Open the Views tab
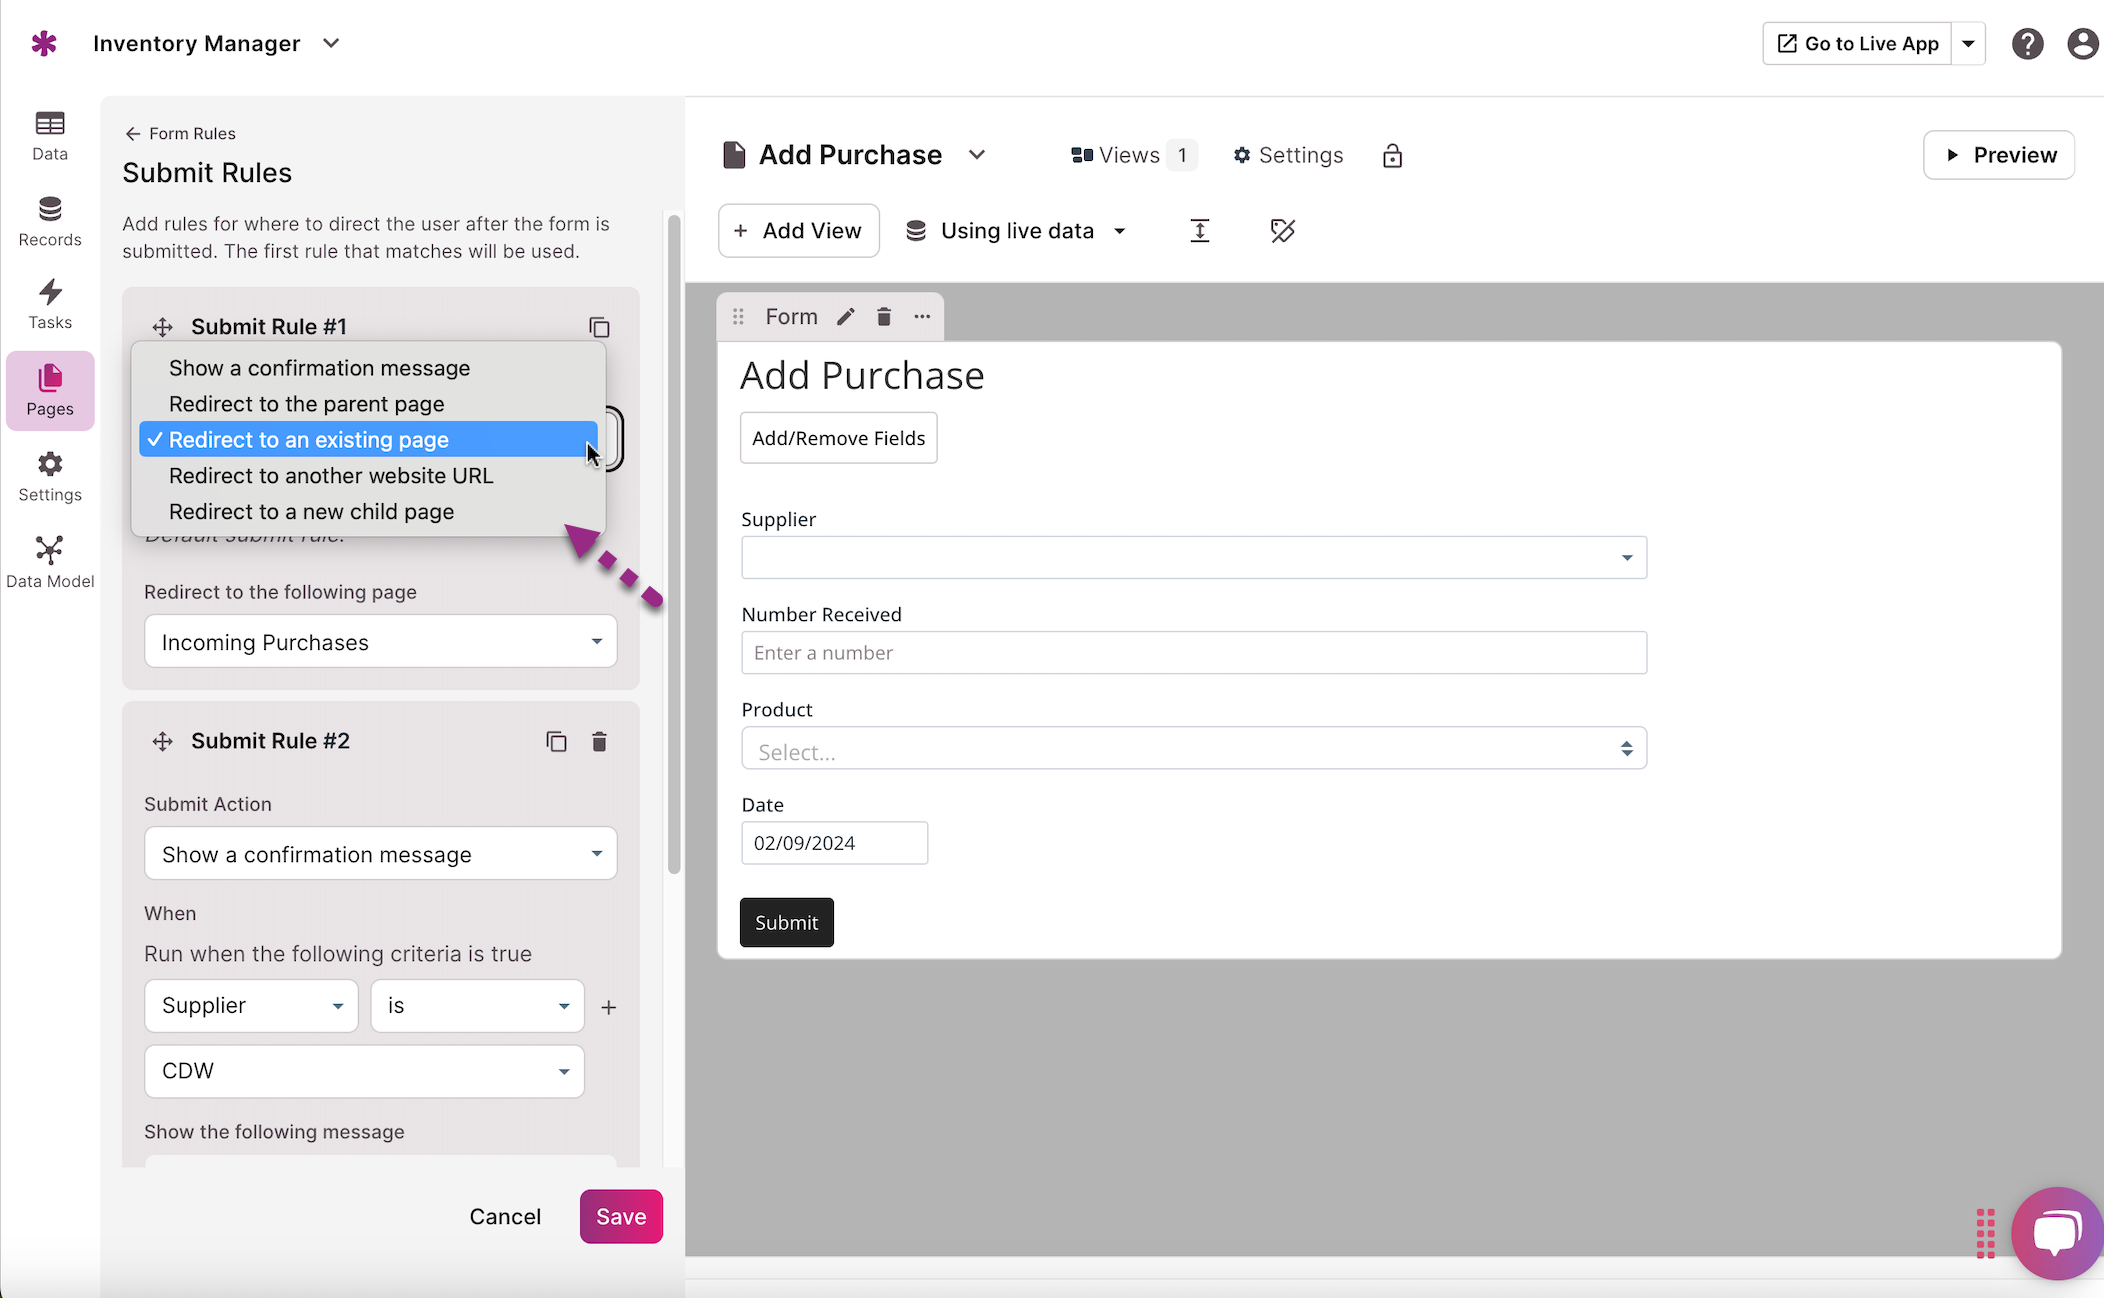This screenshot has width=2104, height=1298. [x=1132, y=155]
